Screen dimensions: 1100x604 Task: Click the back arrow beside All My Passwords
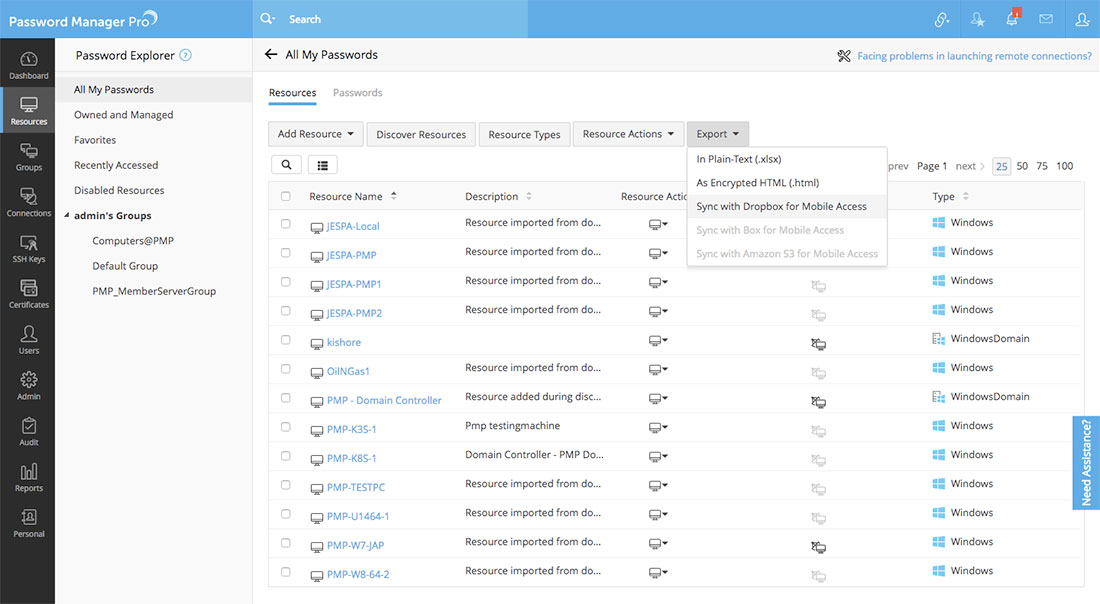[x=271, y=55]
